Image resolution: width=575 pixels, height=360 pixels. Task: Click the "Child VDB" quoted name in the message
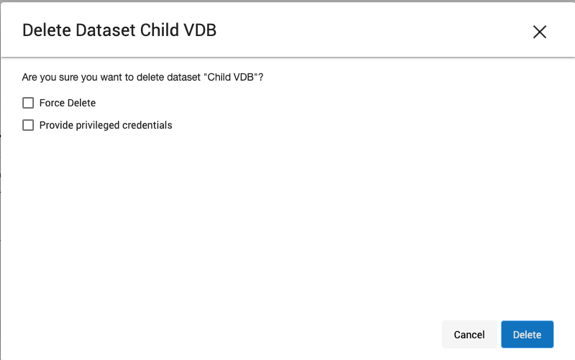pyautogui.click(x=230, y=77)
